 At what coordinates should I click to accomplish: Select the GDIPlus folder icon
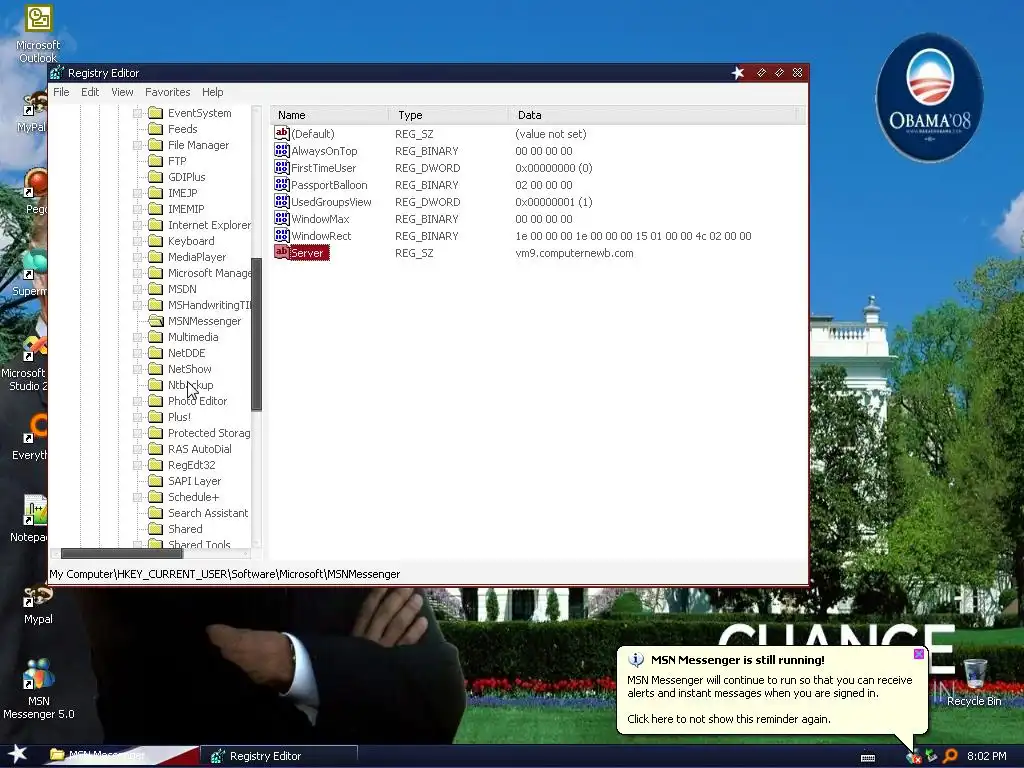click(155, 177)
